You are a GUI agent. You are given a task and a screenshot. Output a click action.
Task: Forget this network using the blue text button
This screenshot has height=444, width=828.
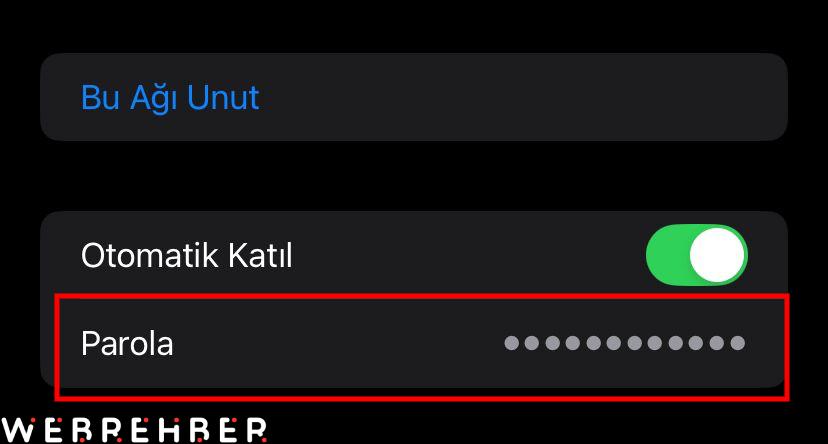[170, 98]
